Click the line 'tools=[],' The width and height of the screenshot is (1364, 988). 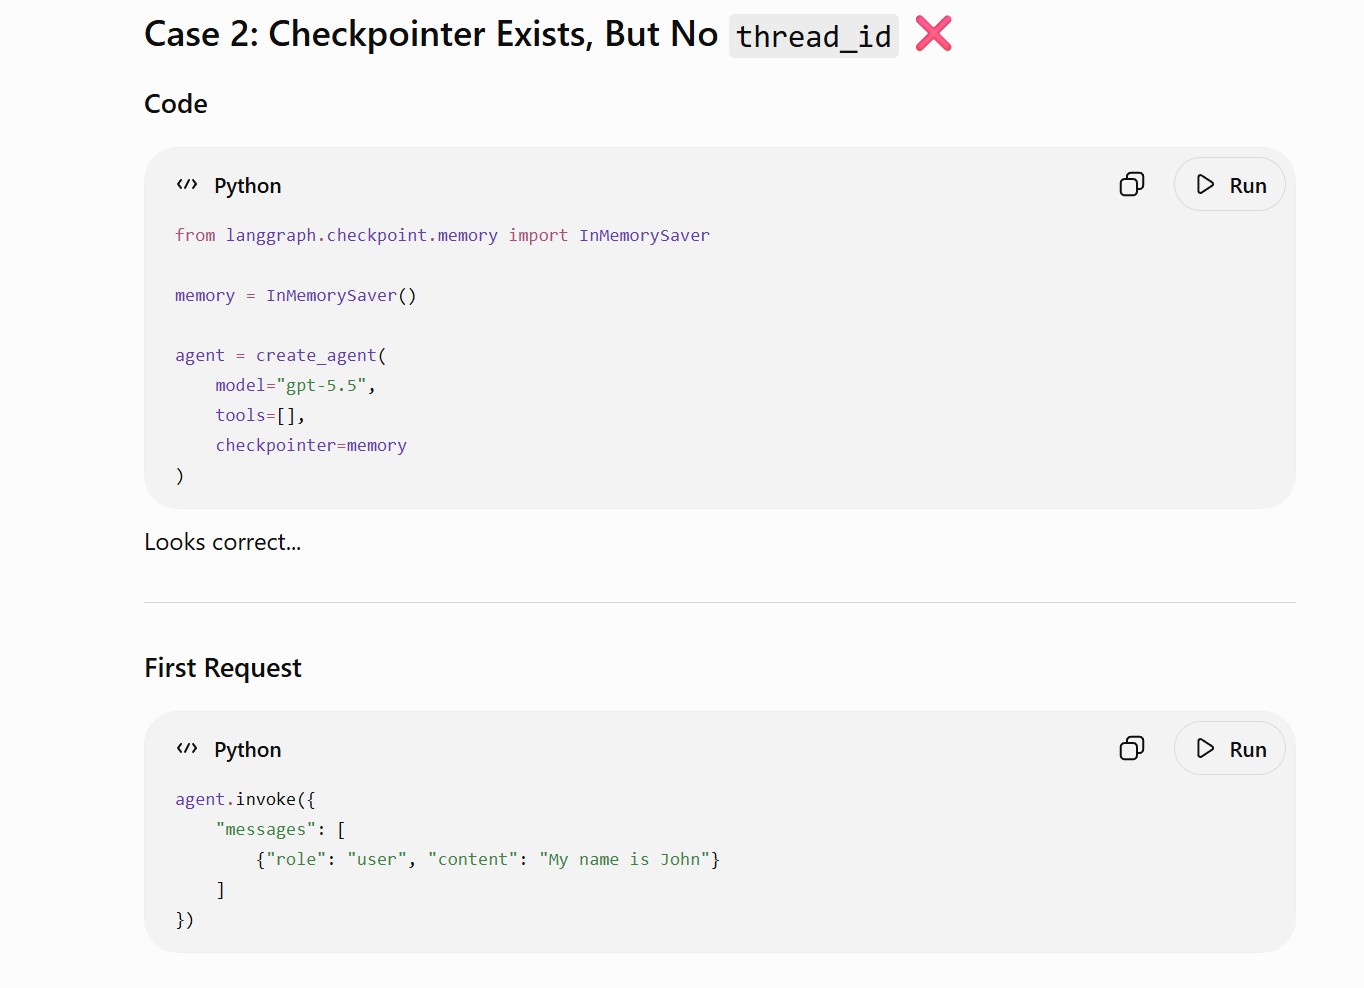tap(260, 415)
